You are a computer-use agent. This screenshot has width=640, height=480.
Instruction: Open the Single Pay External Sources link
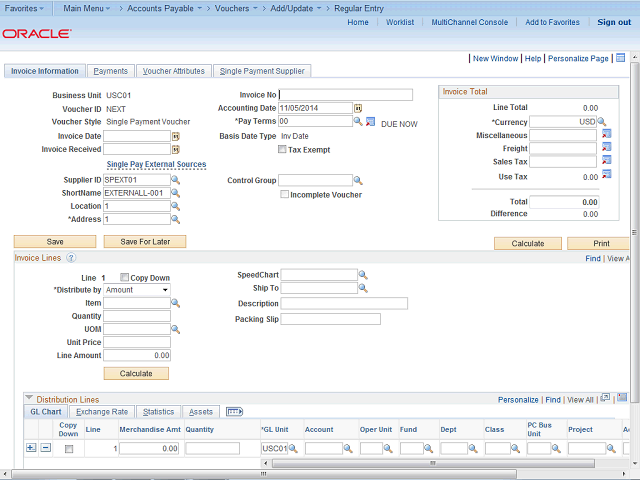click(x=156, y=164)
